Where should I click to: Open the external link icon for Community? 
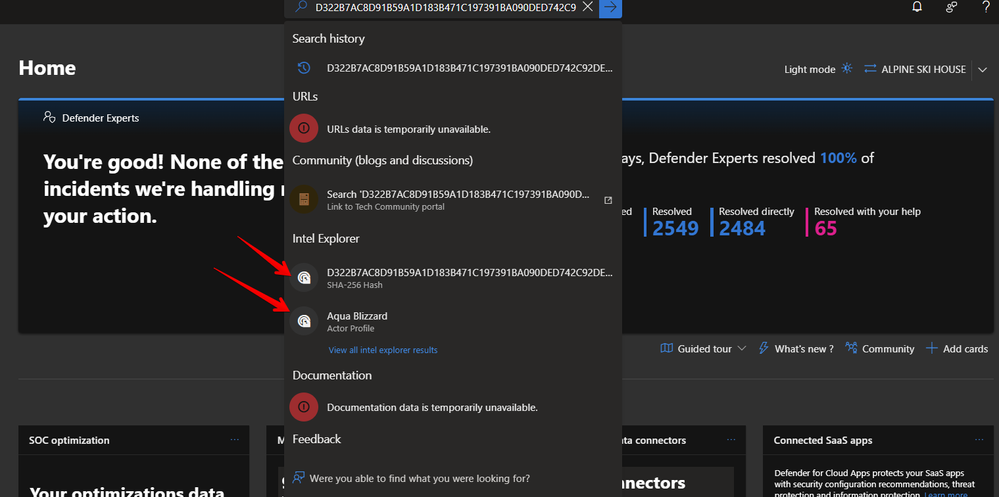pos(608,200)
